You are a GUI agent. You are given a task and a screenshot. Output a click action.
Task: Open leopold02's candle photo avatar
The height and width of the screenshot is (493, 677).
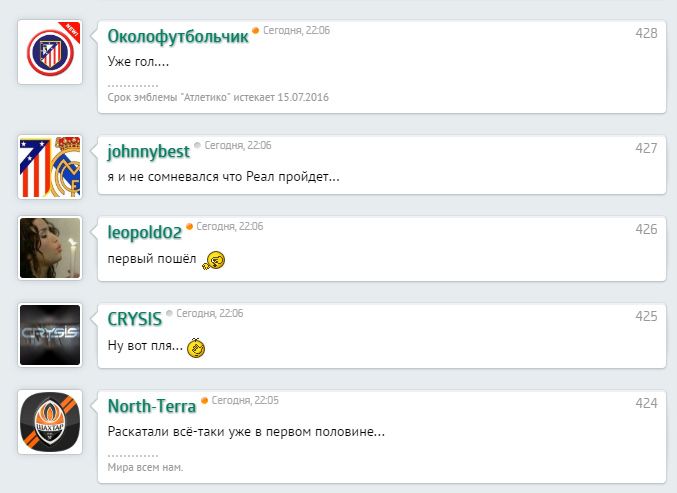(50, 248)
